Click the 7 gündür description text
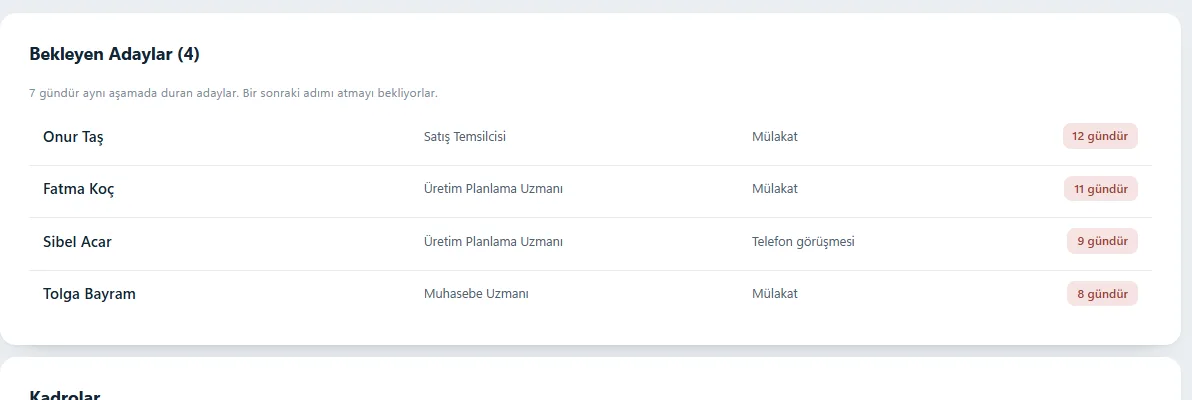This screenshot has height=400, width=1192. click(233, 94)
